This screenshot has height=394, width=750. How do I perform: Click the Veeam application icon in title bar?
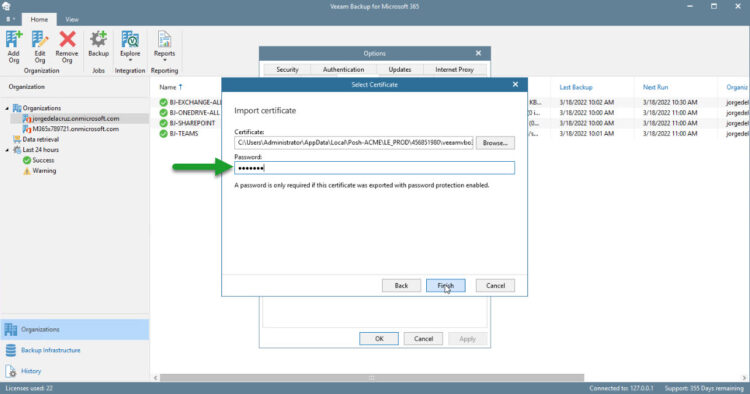pos(6,6)
